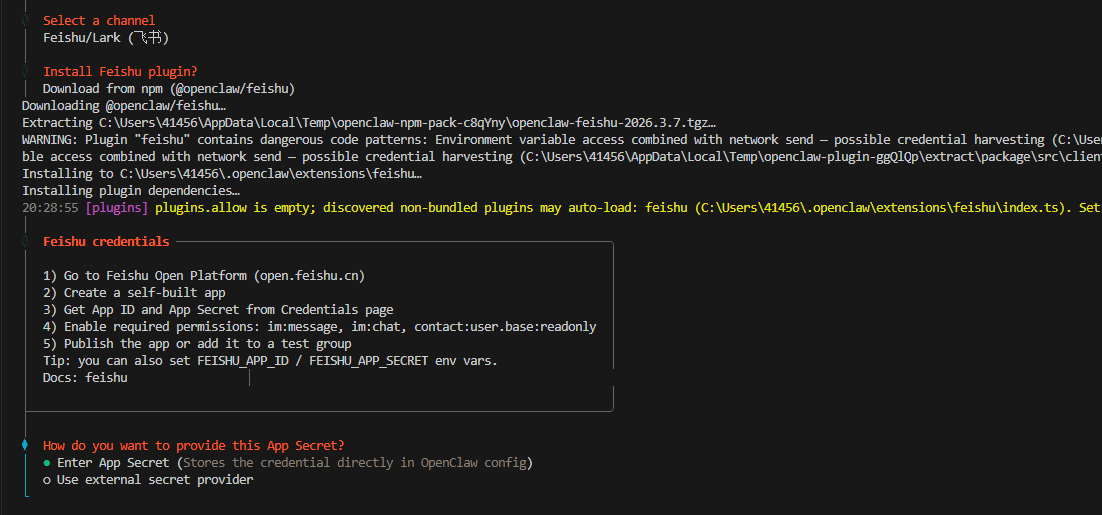Click step 5 Publish the app line
Screen dimensions: 1102x515
point(197,344)
